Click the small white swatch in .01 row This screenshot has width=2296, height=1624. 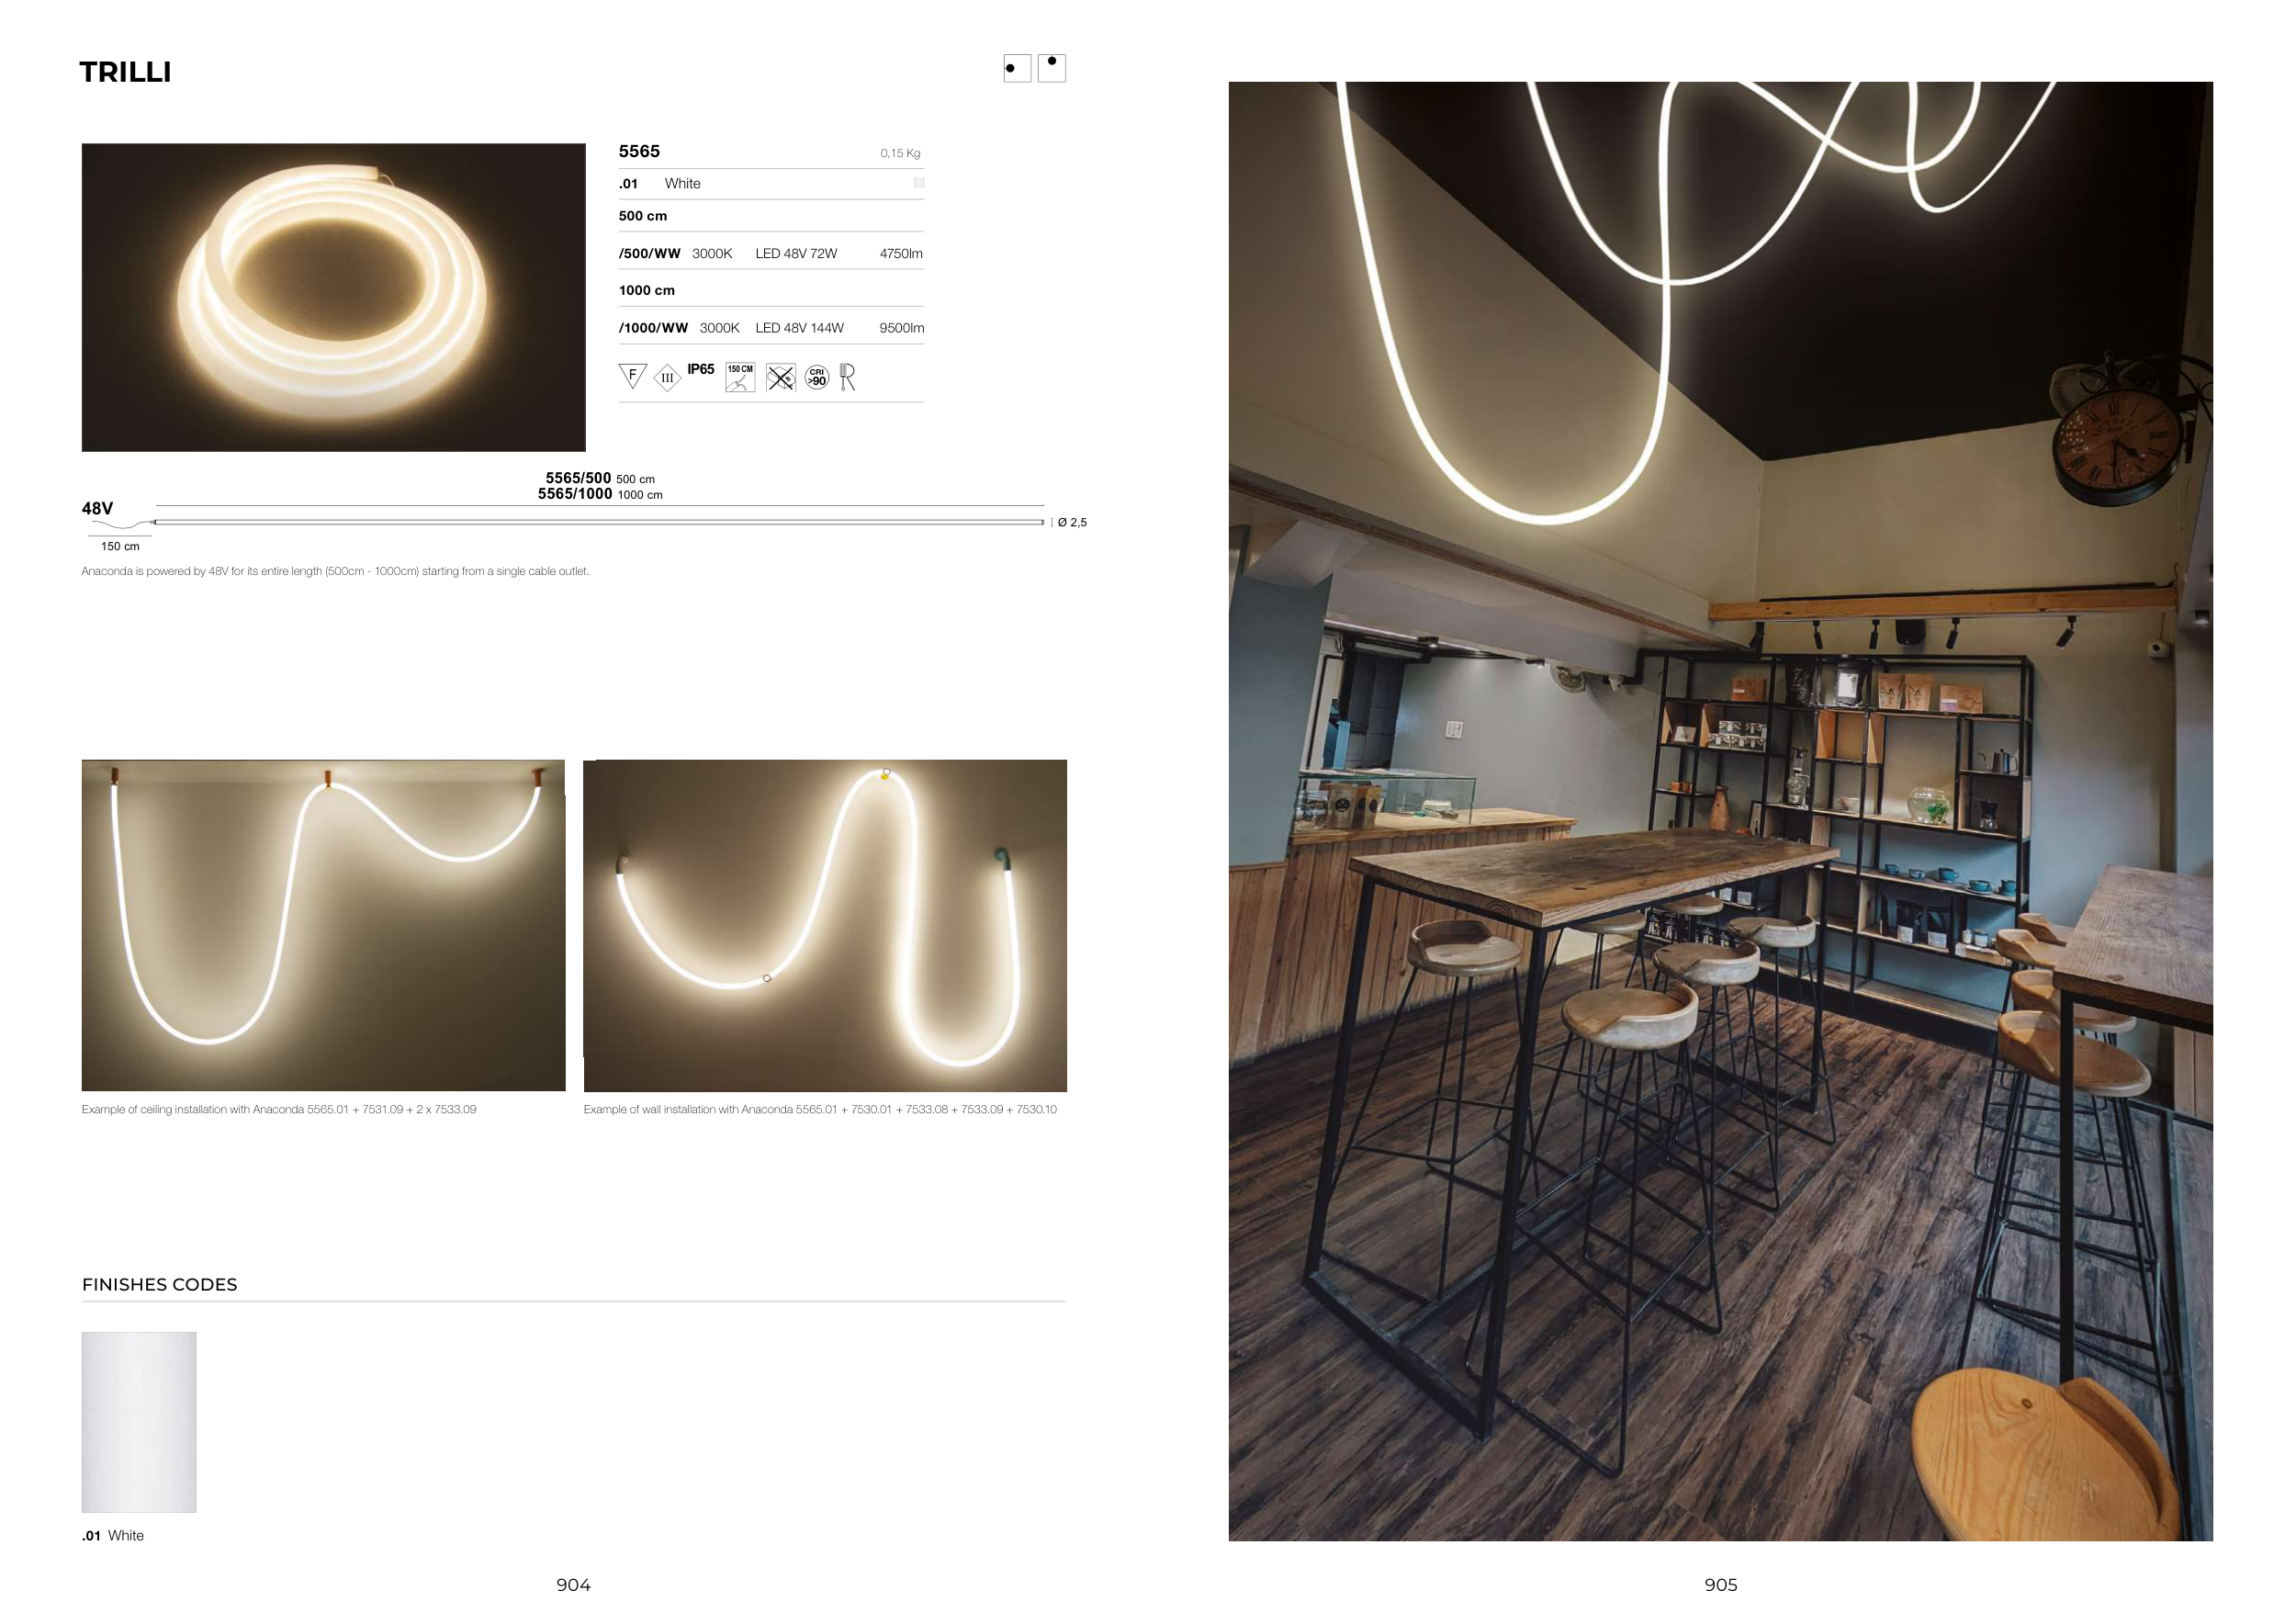point(918,183)
